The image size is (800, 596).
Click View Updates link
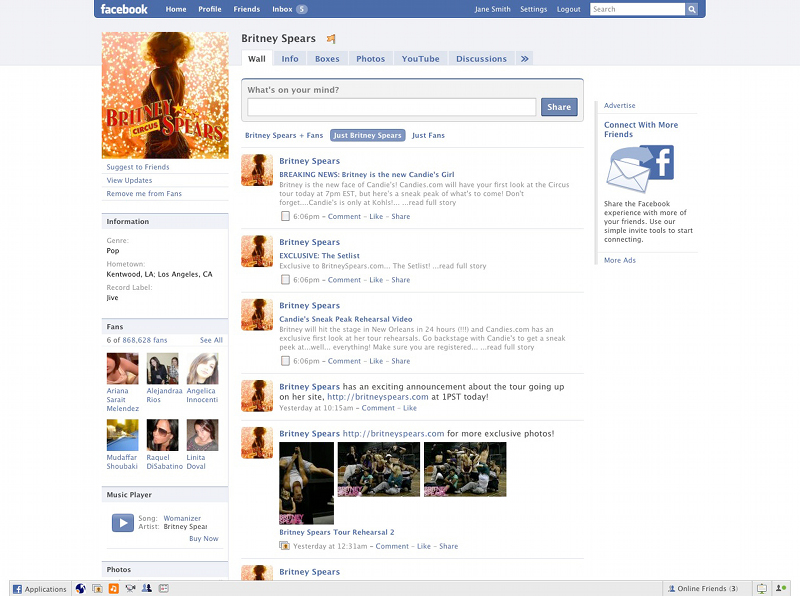point(129,180)
